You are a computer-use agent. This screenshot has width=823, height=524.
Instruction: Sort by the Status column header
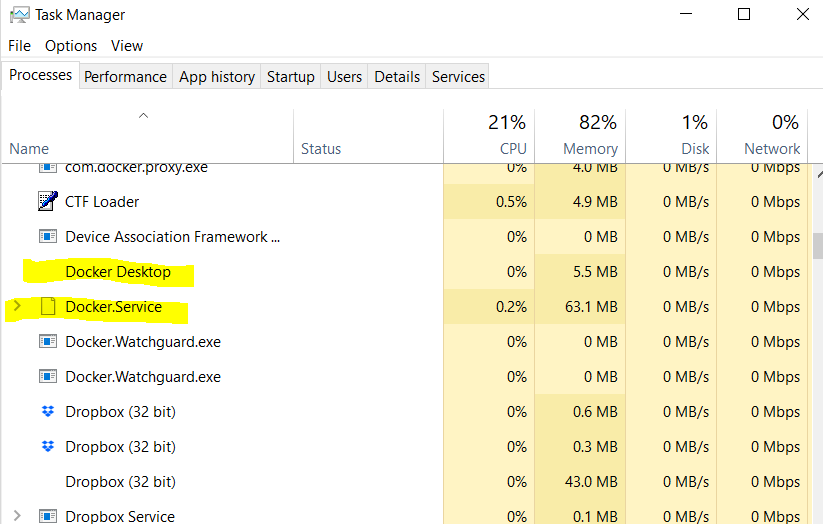[368, 136]
